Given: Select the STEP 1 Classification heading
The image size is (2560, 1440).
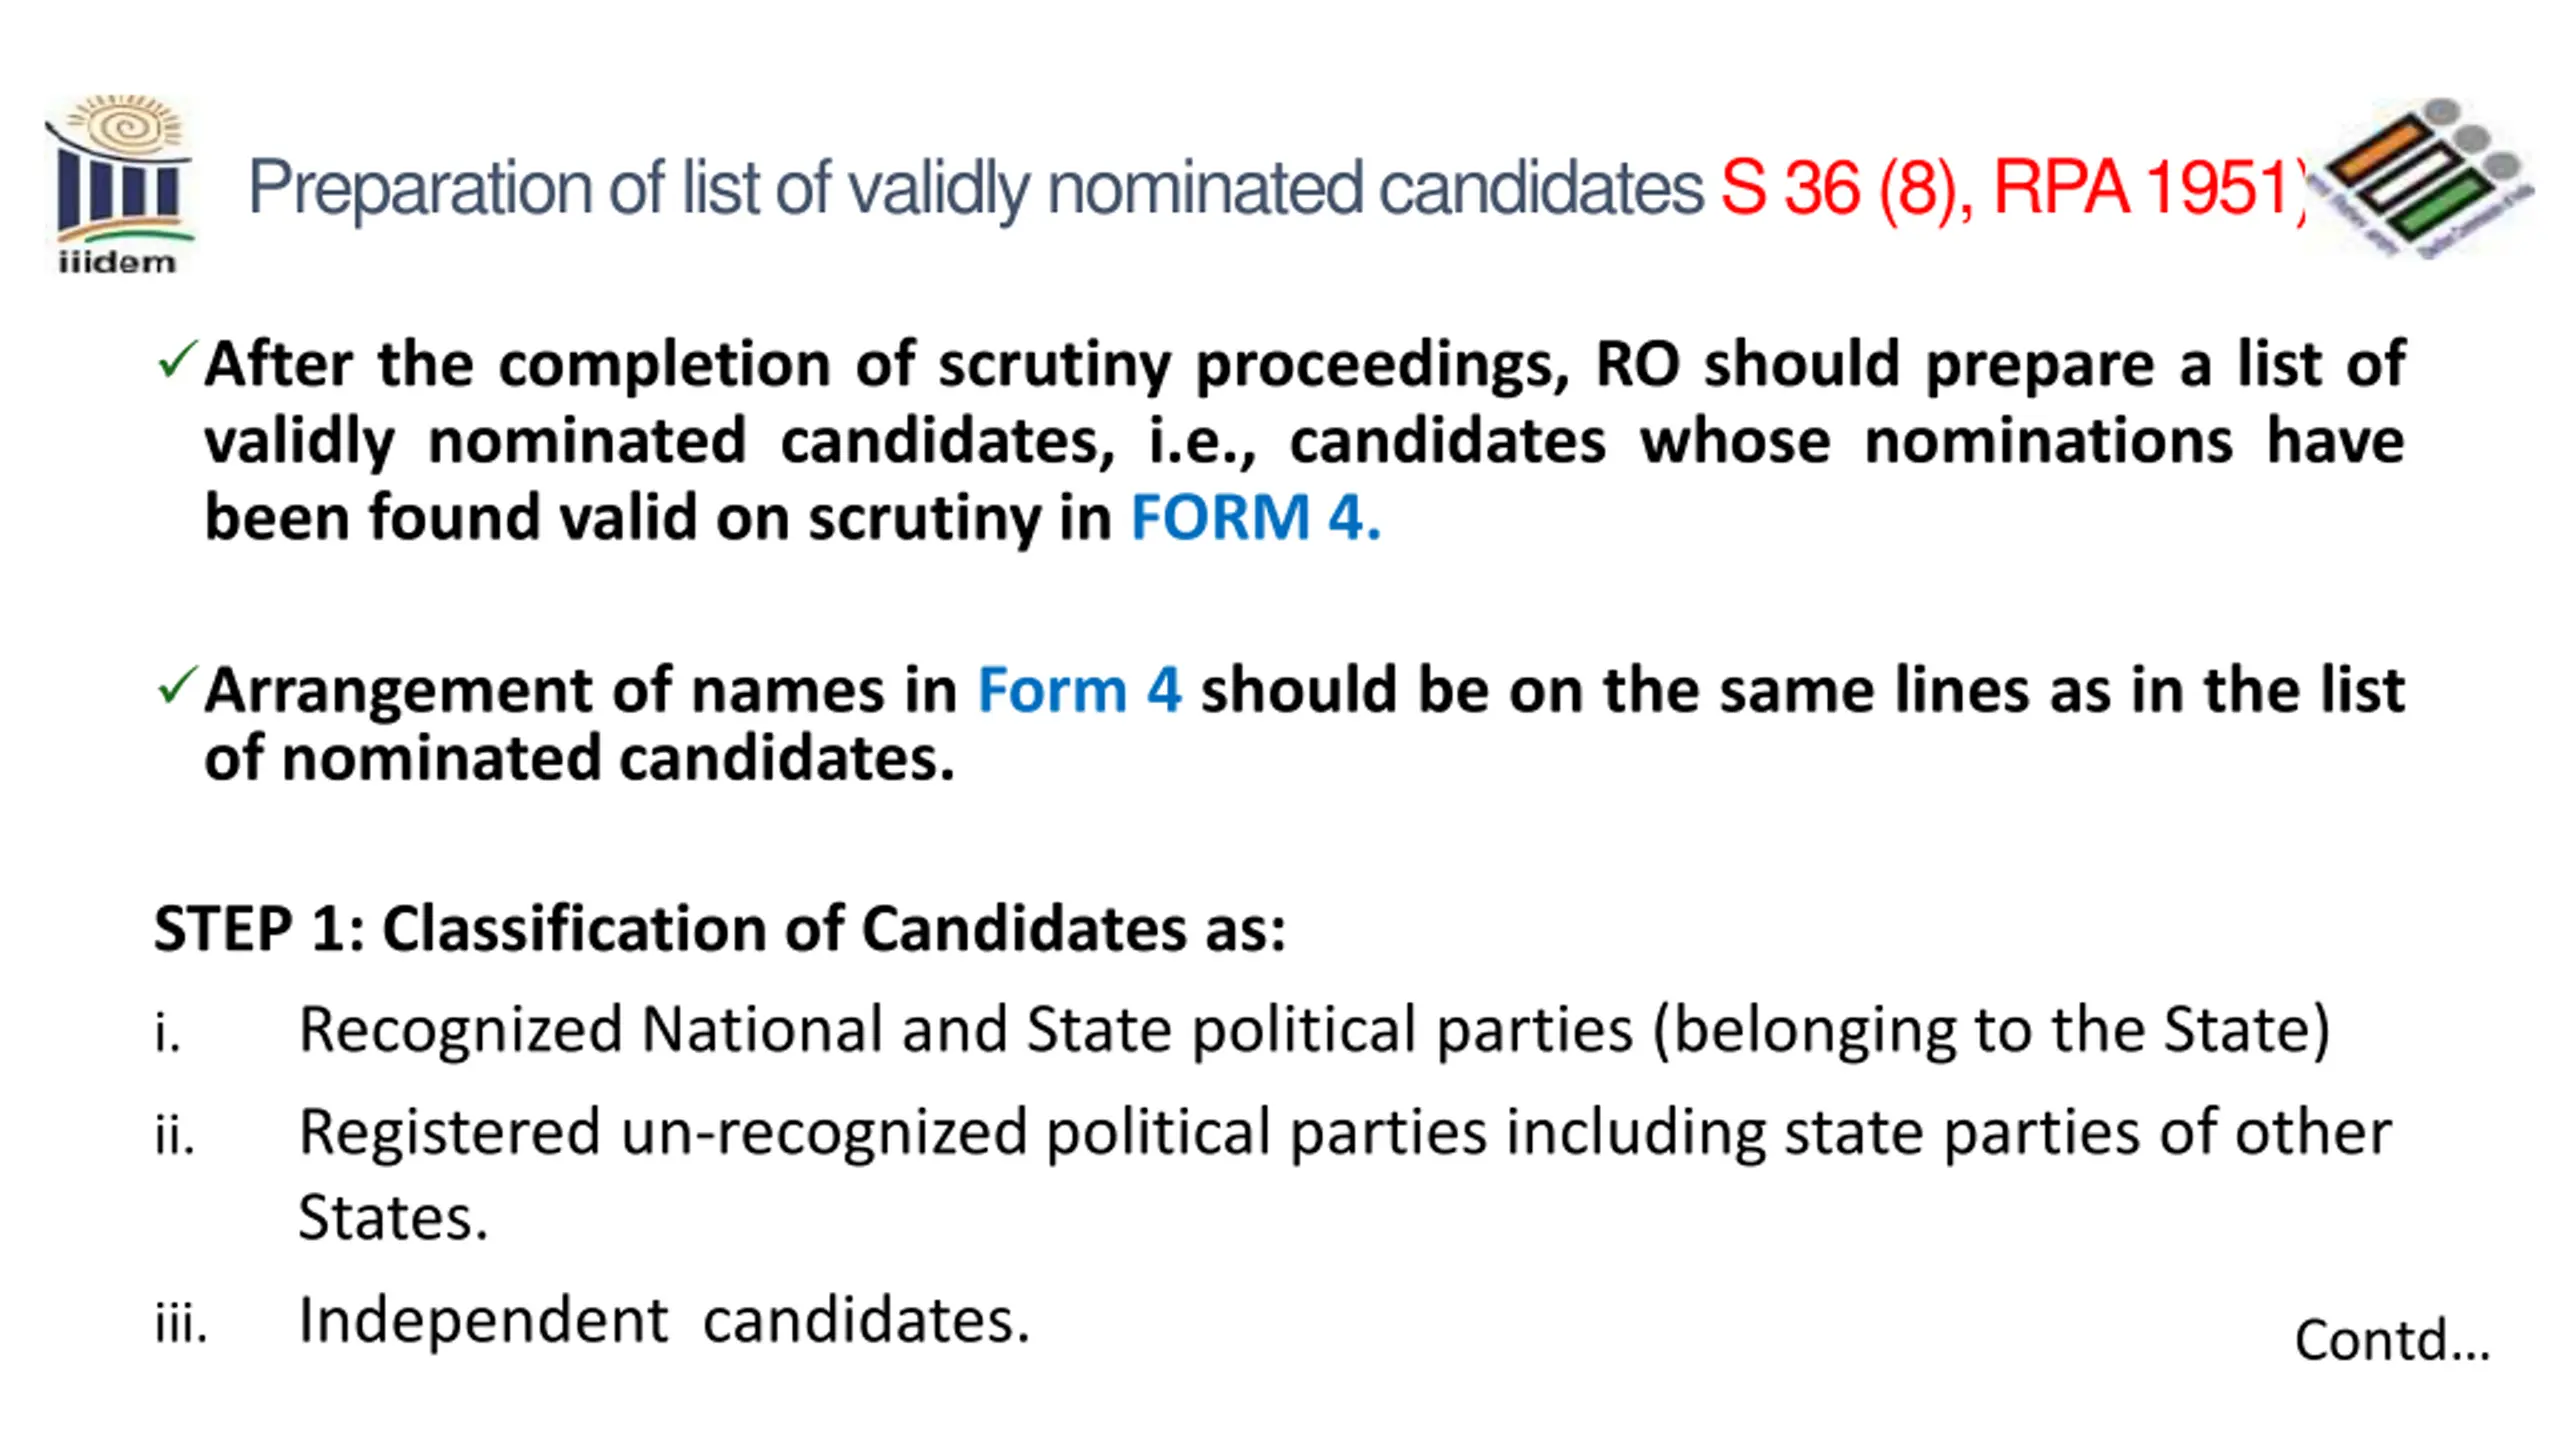Looking at the screenshot, I should (720, 928).
